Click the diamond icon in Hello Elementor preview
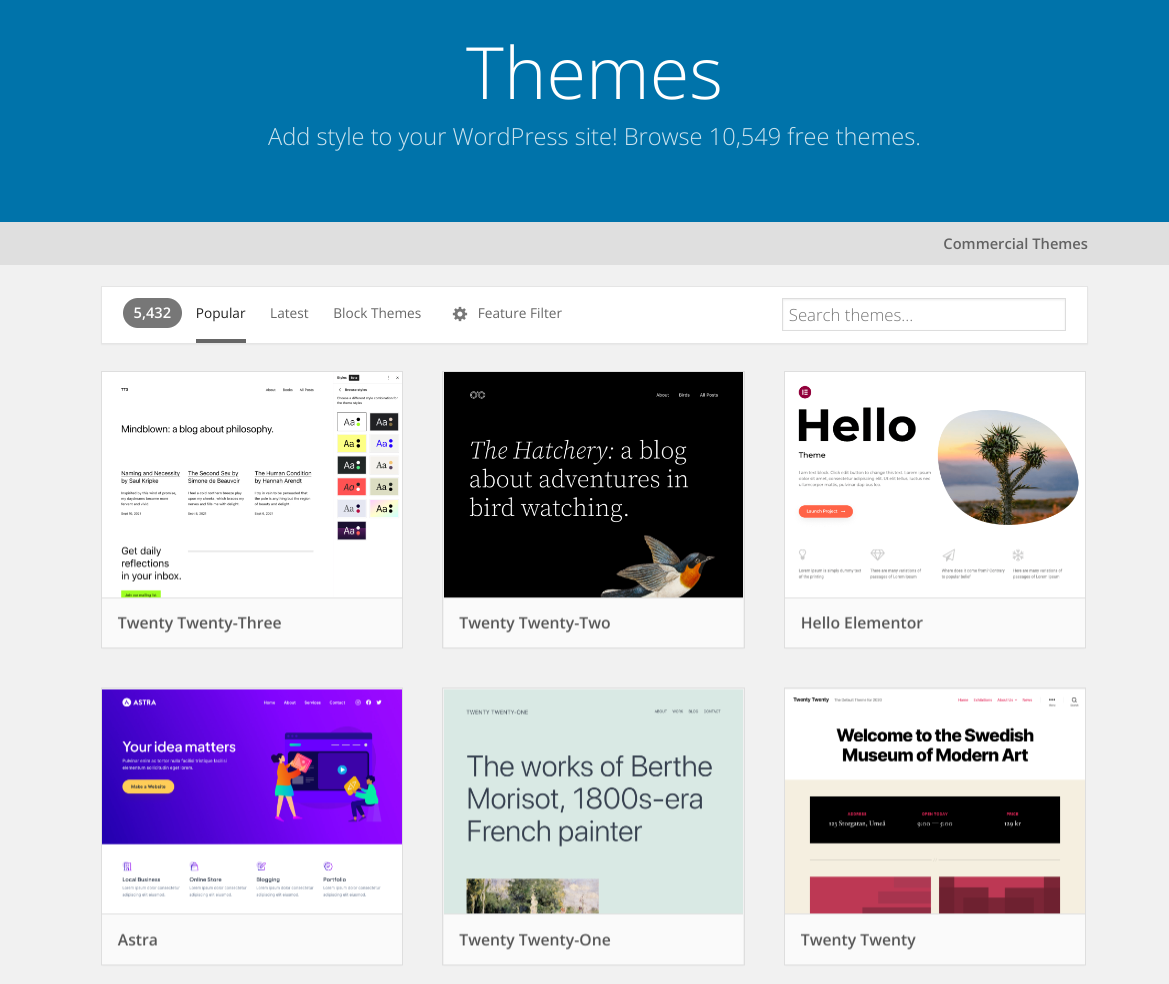This screenshot has width=1169, height=984. coord(877,554)
